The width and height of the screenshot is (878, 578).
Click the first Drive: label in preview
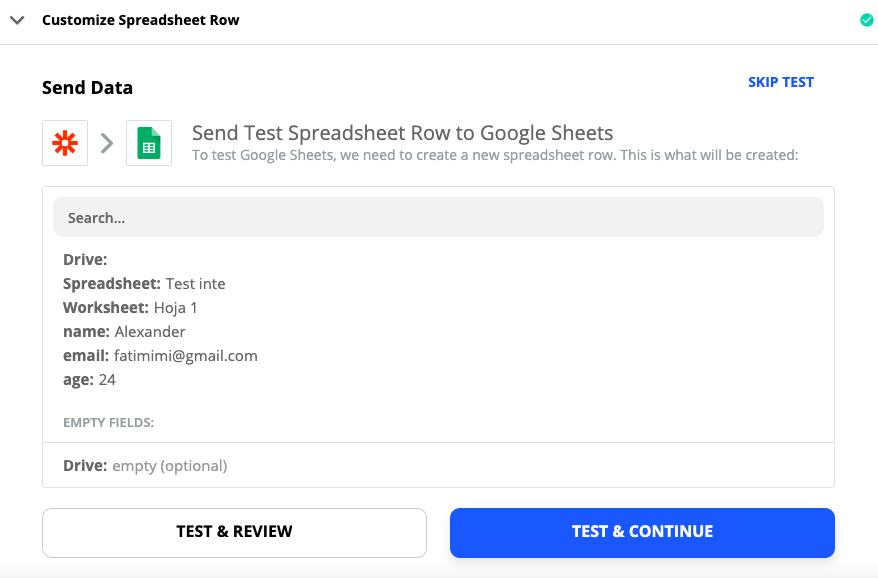pos(85,260)
